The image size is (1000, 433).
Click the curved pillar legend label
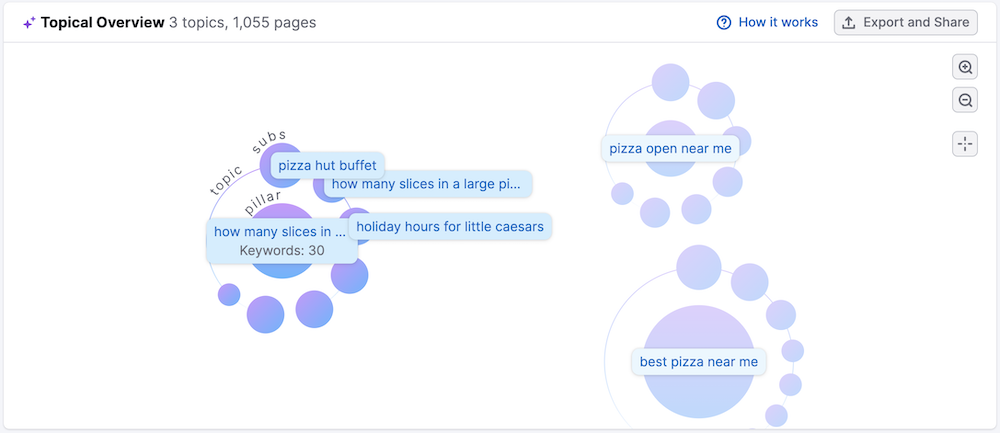click(262, 202)
